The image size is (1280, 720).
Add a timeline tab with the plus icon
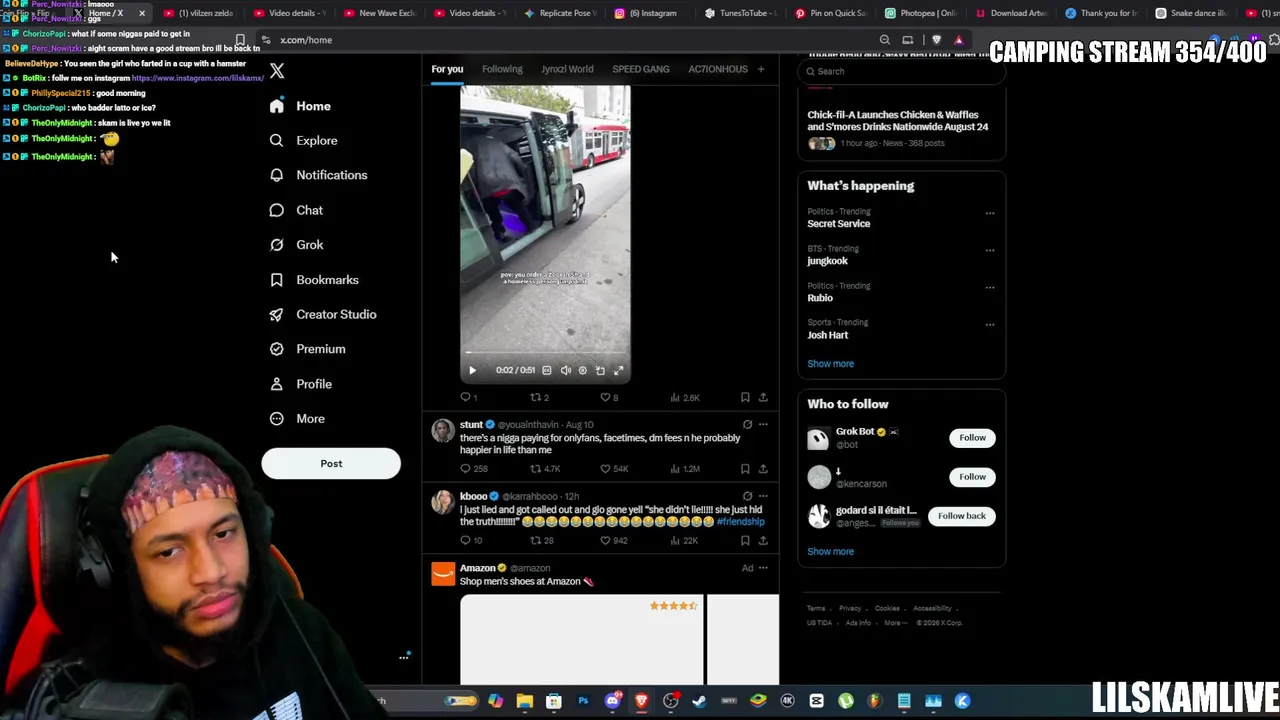[761, 69]
